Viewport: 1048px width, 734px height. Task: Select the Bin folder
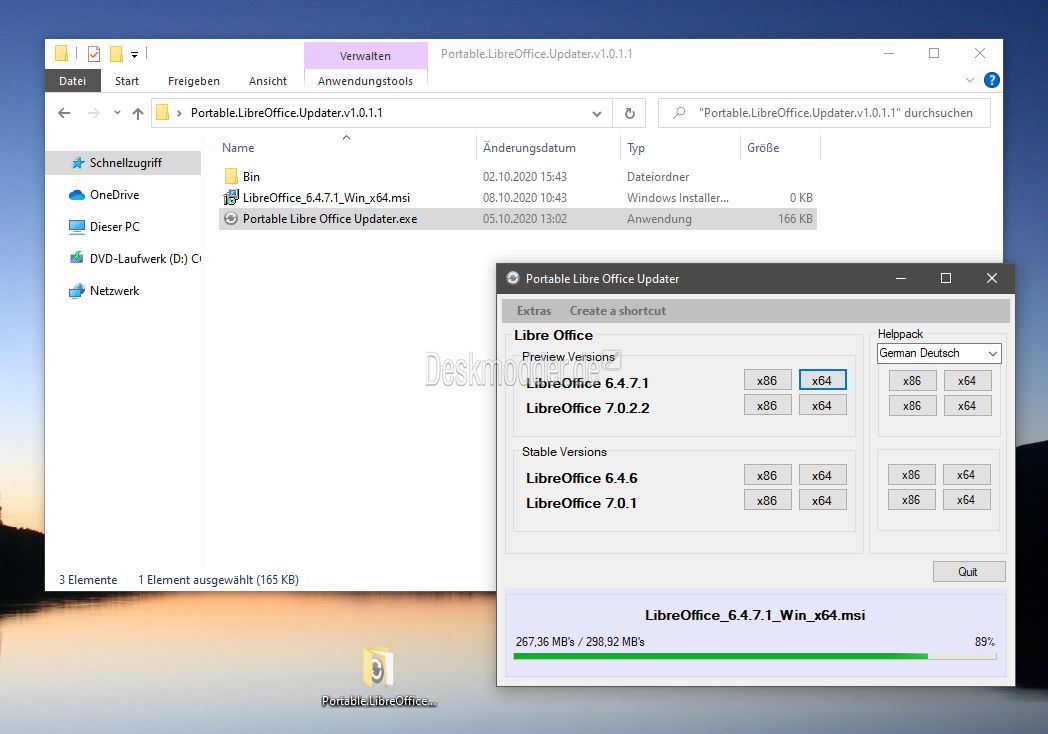517,176
